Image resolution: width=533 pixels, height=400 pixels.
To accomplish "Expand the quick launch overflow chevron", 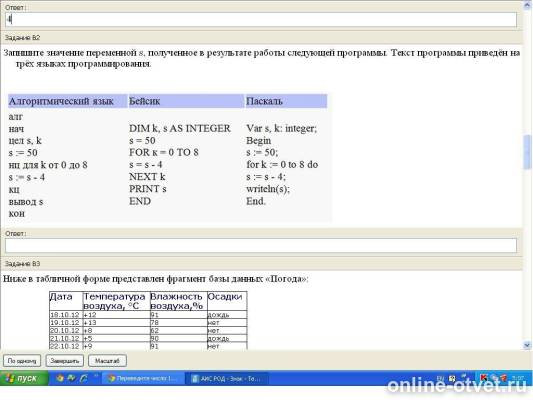I will [x=96, y=376].
